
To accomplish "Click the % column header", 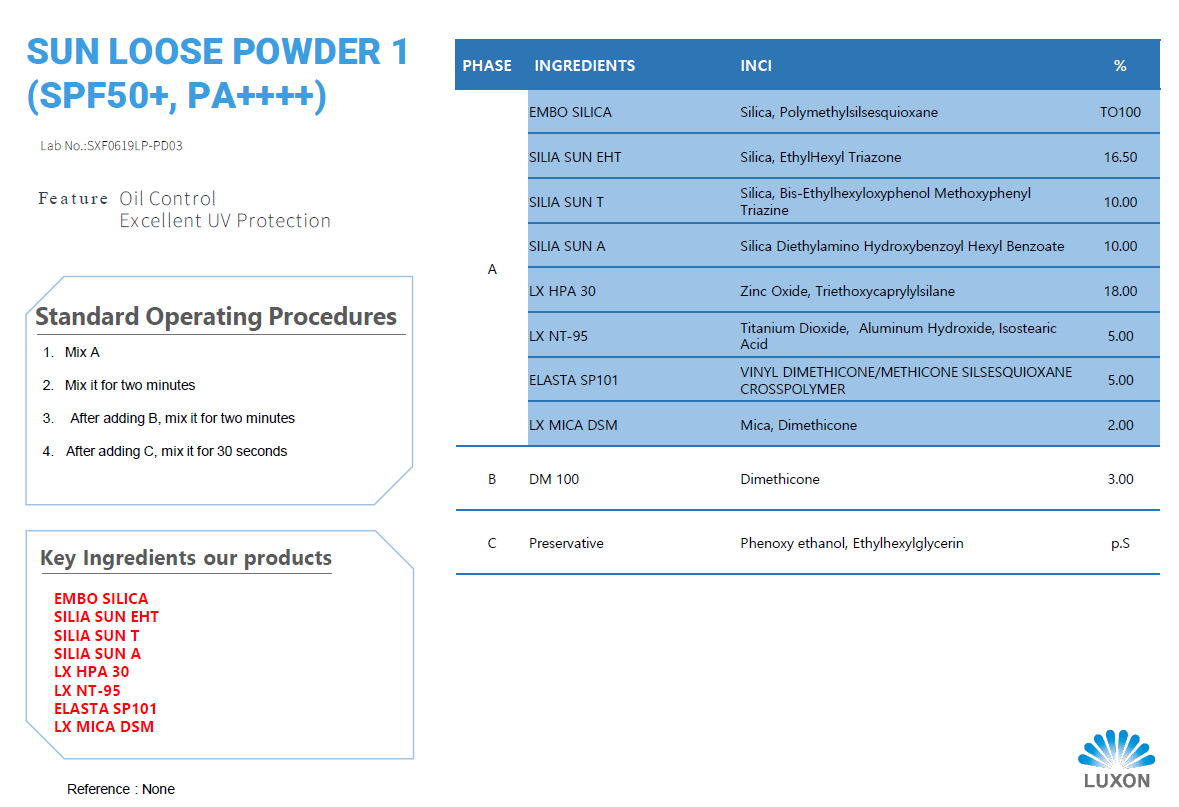I will click(1120, 65).
